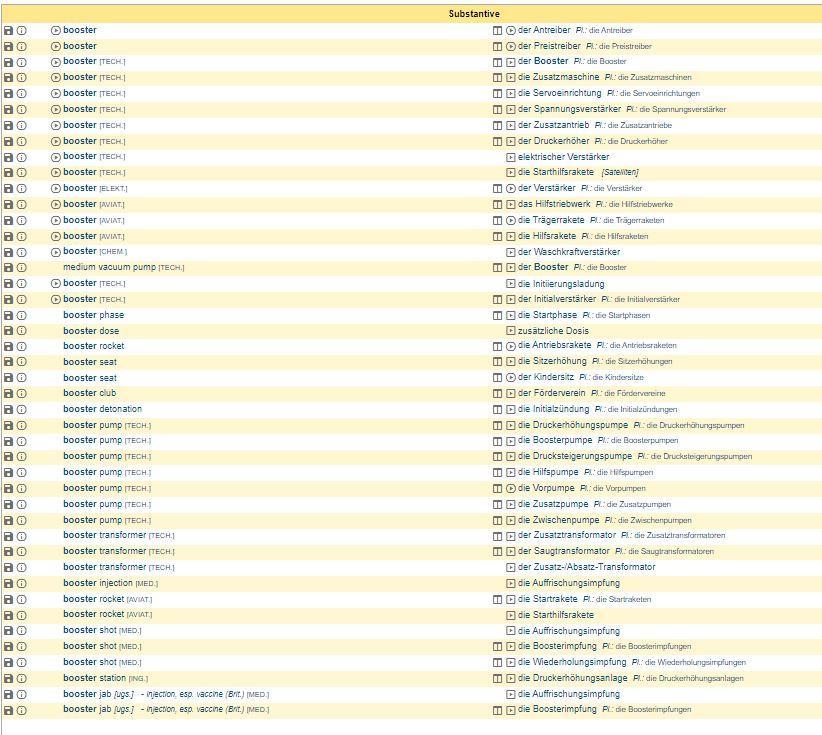
Task: Click the save icon beside "booster club"
Action: 8,394
